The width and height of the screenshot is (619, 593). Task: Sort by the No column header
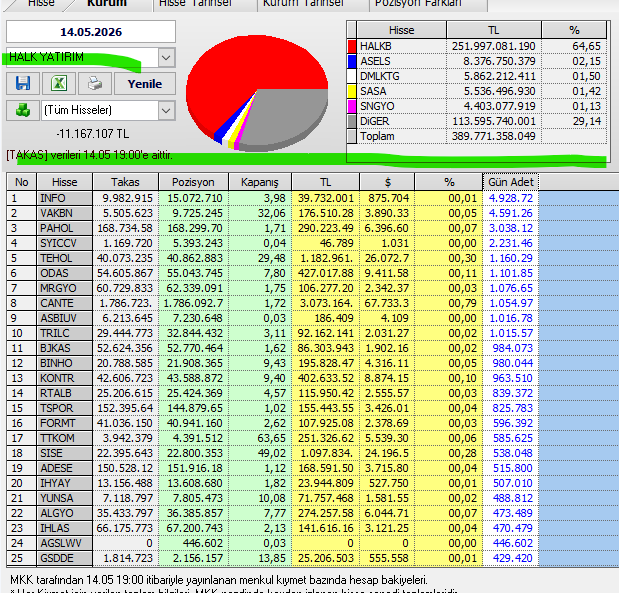tap(21, 182)
